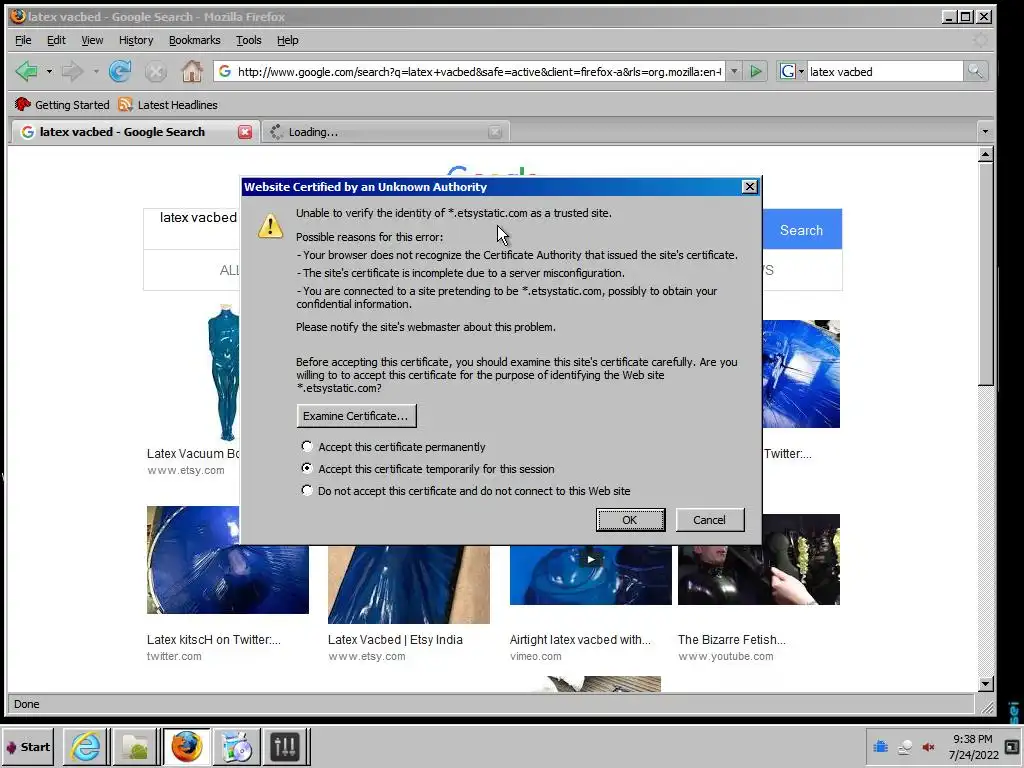Click the scrollbar down arrow
This screenshot has width=1024, height=768.
pyautogui.click(x=985, y=684)
